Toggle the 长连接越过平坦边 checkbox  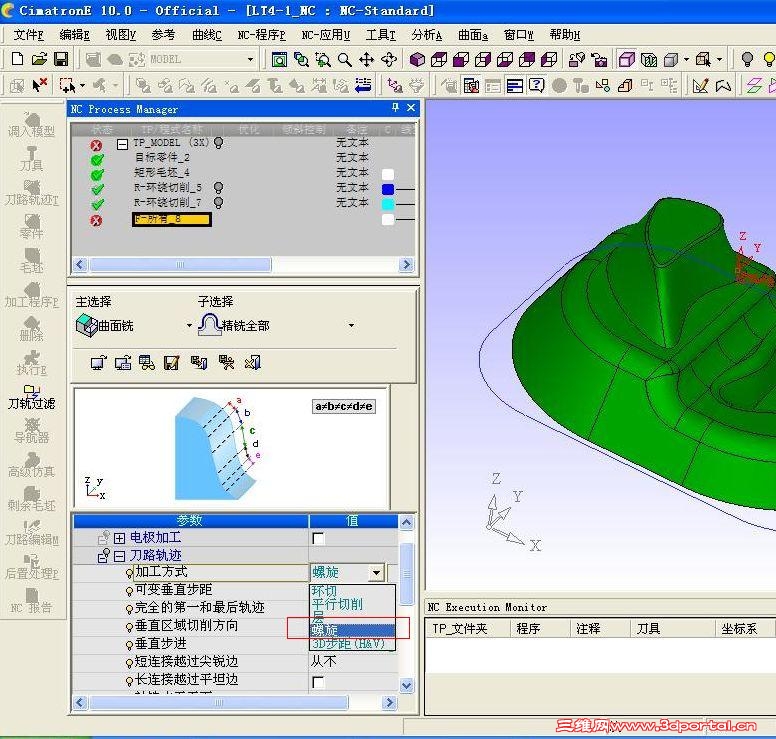point(318,683)
